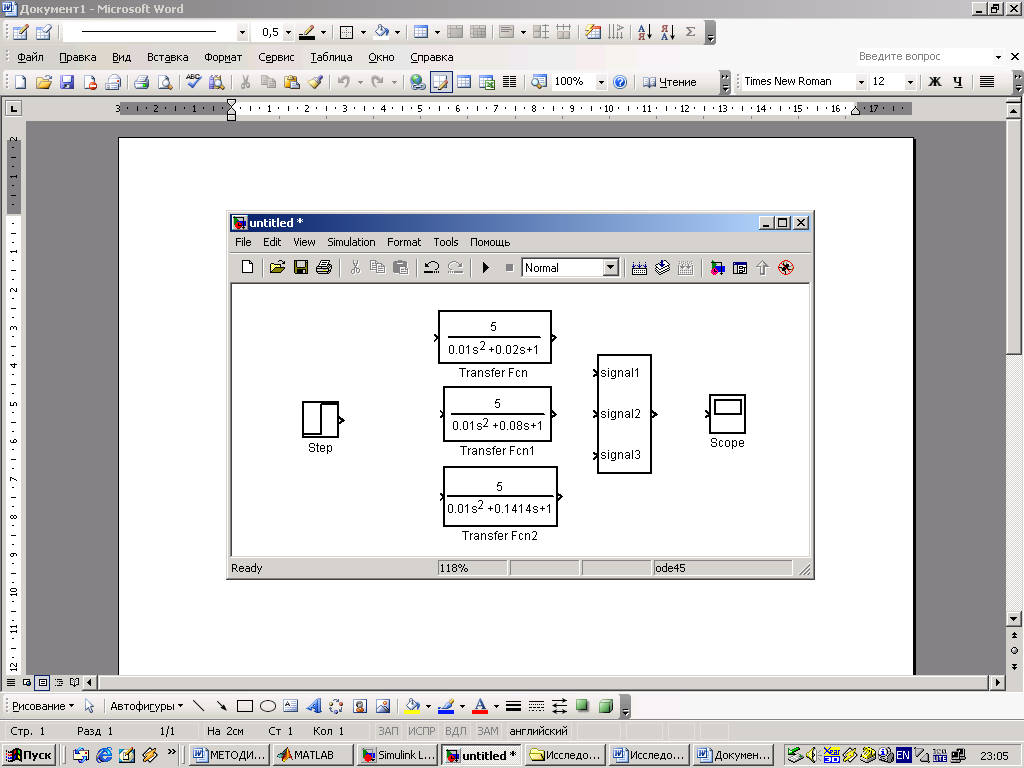The image size is (1024, 768).
Task: Select the Oval drawing tool
Action: [x=268, y=706]
